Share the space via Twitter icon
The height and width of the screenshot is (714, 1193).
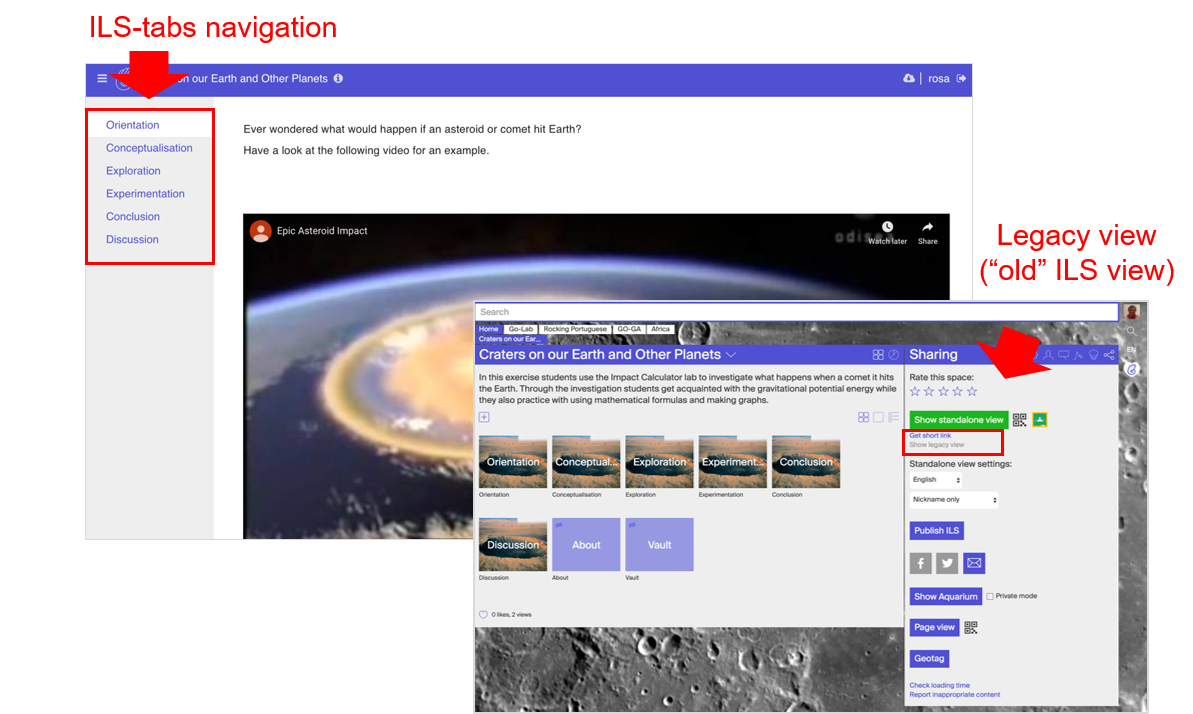click(x=946, y=563)
